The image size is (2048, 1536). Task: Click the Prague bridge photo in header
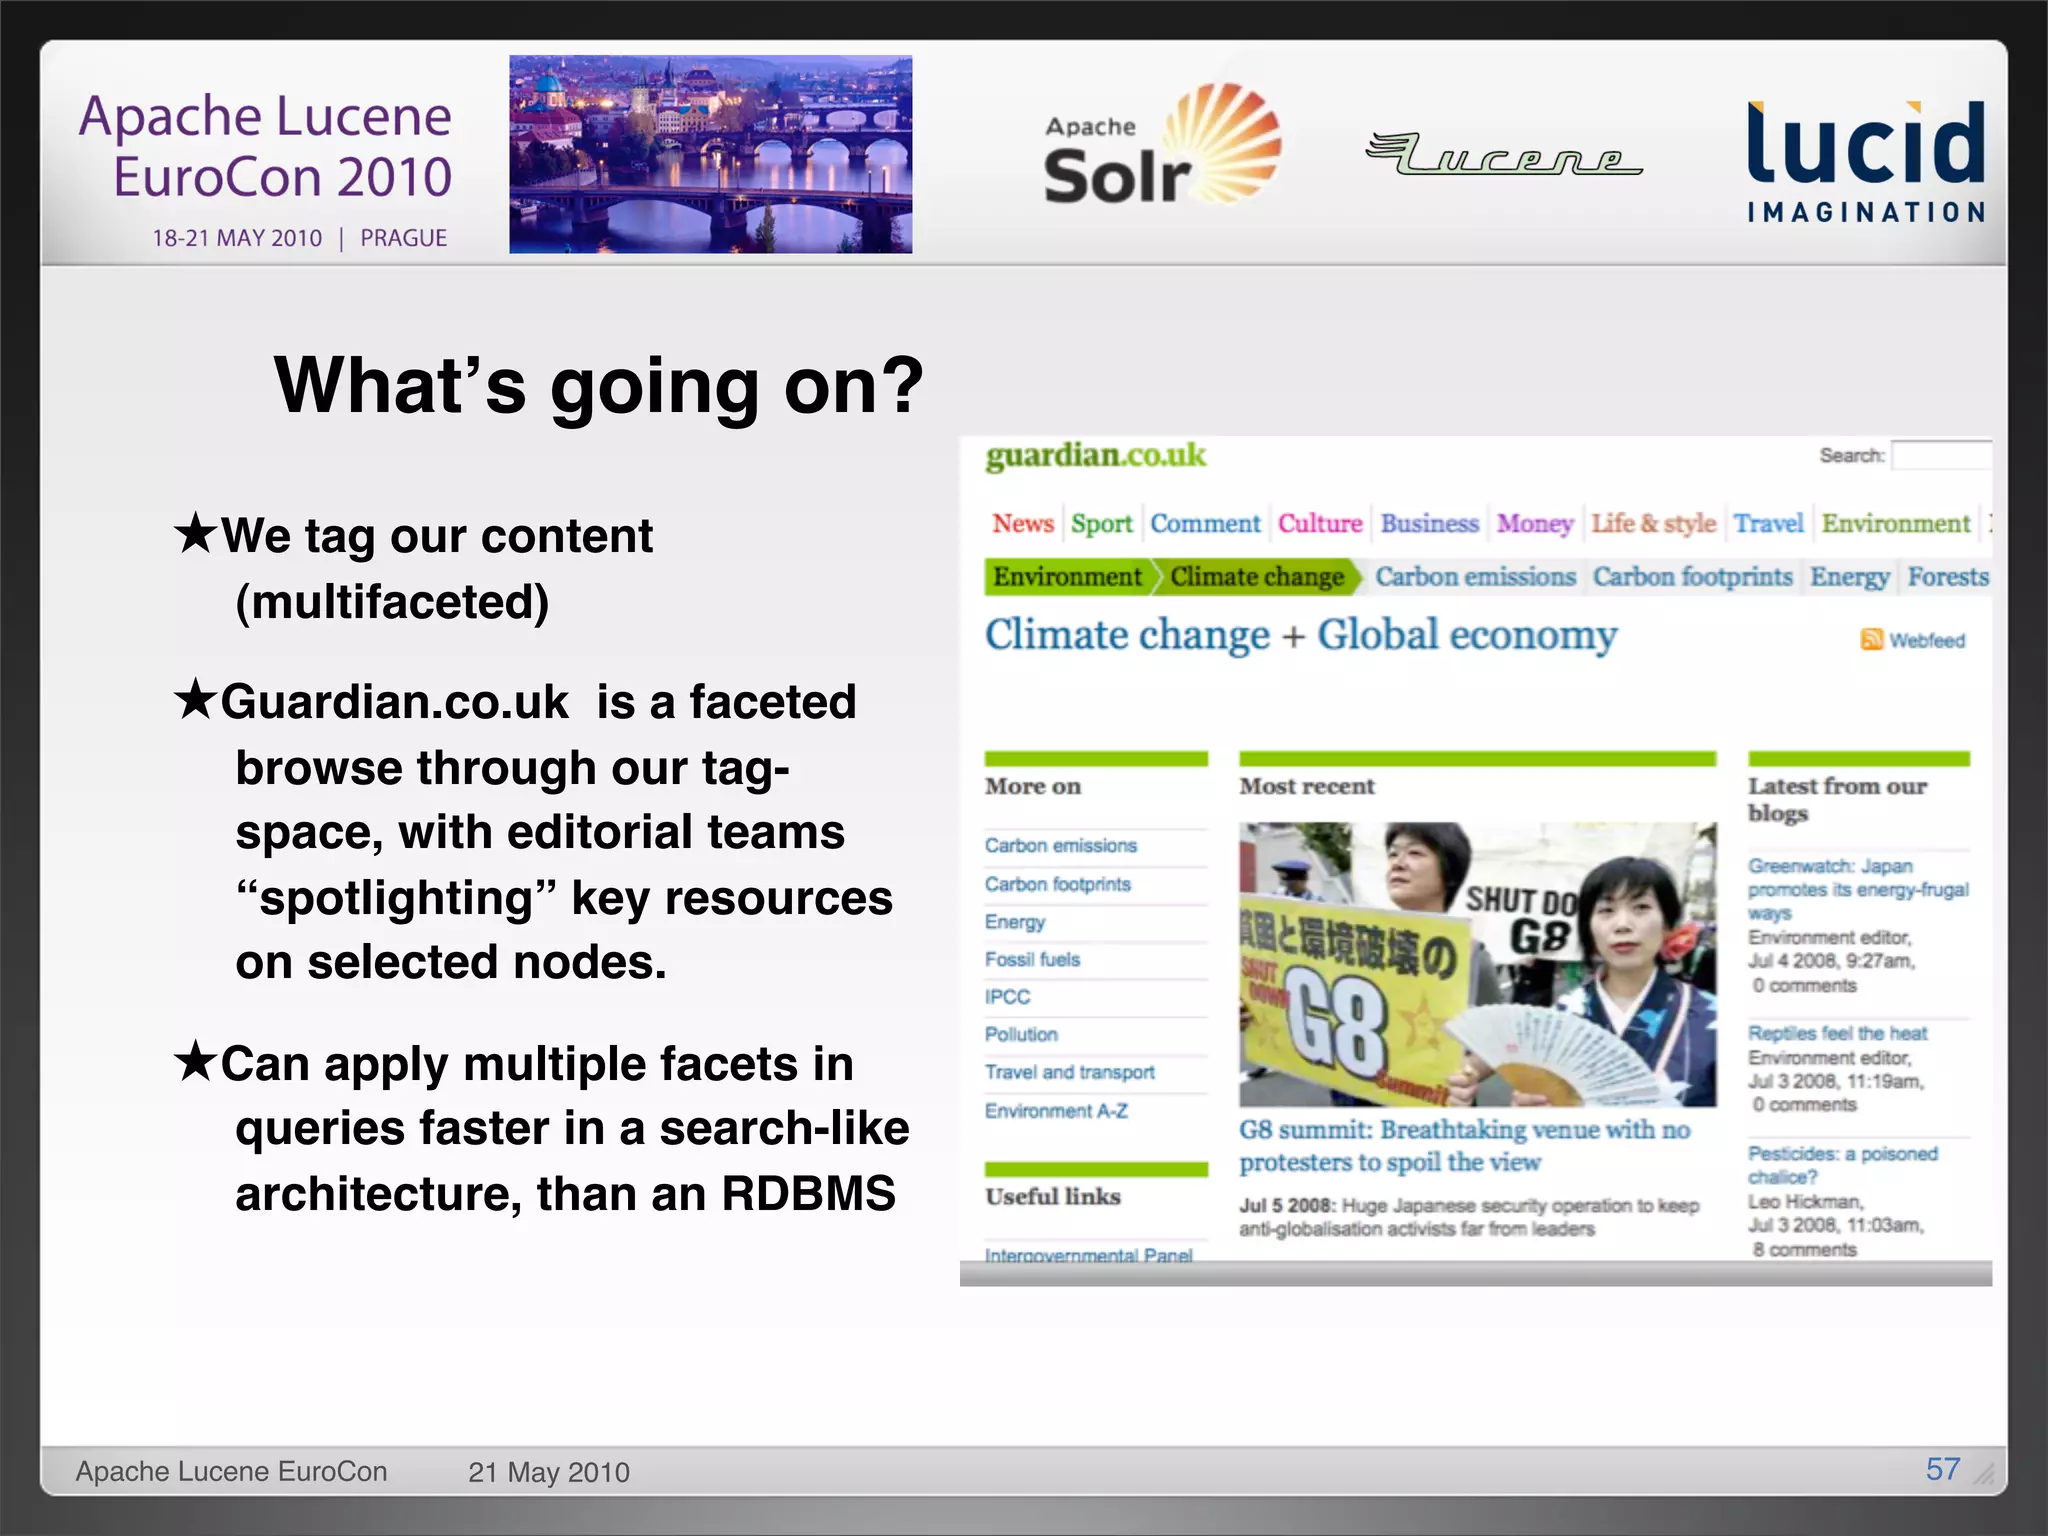tap(711, 154)
